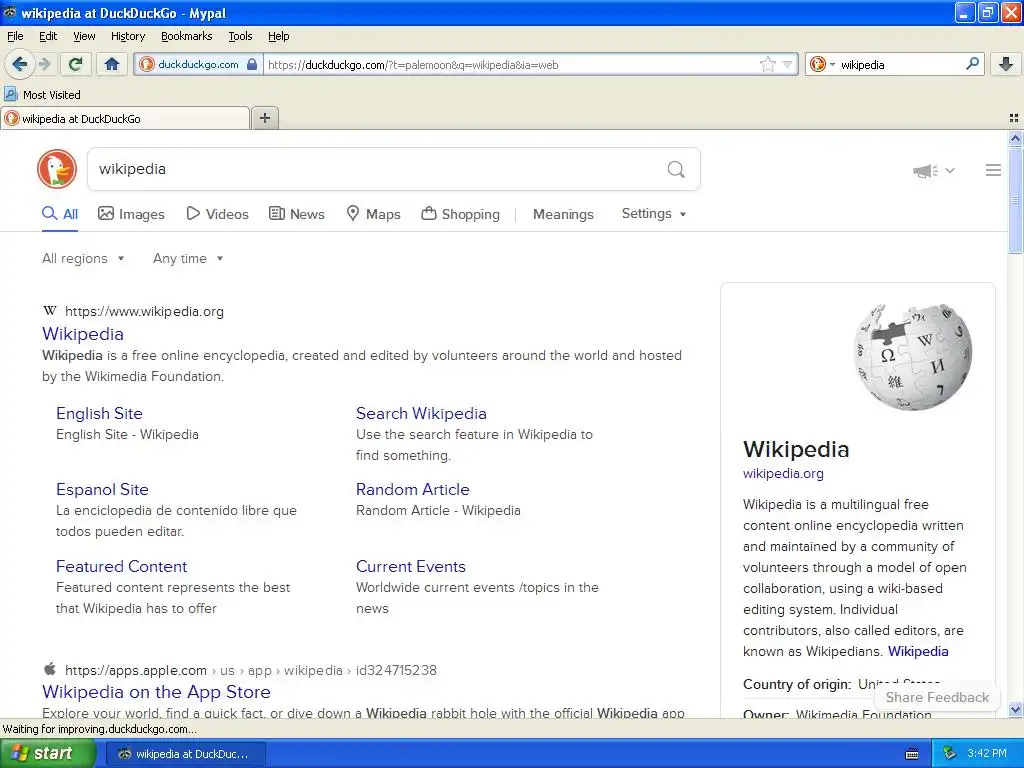Open the main Wikipedia result title
This screenshot has height=768, width=1024.
point(83,334)
